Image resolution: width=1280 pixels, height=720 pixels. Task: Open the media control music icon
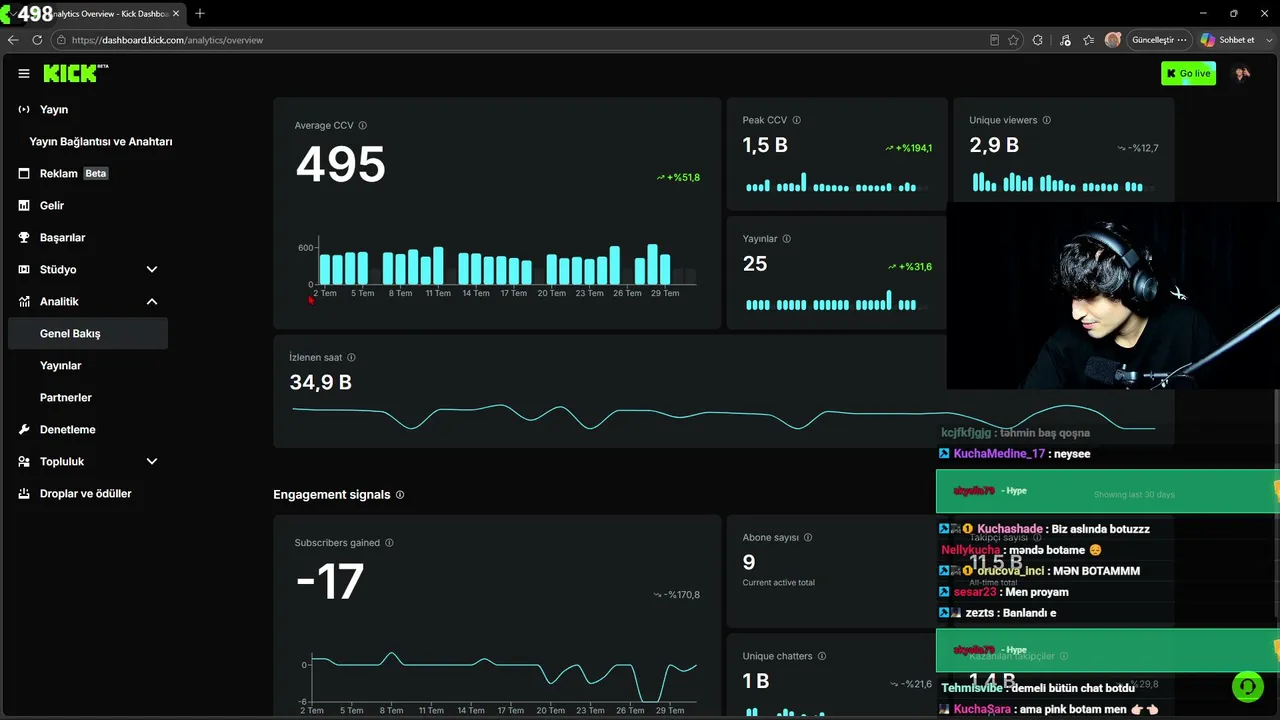point(1064,40)
